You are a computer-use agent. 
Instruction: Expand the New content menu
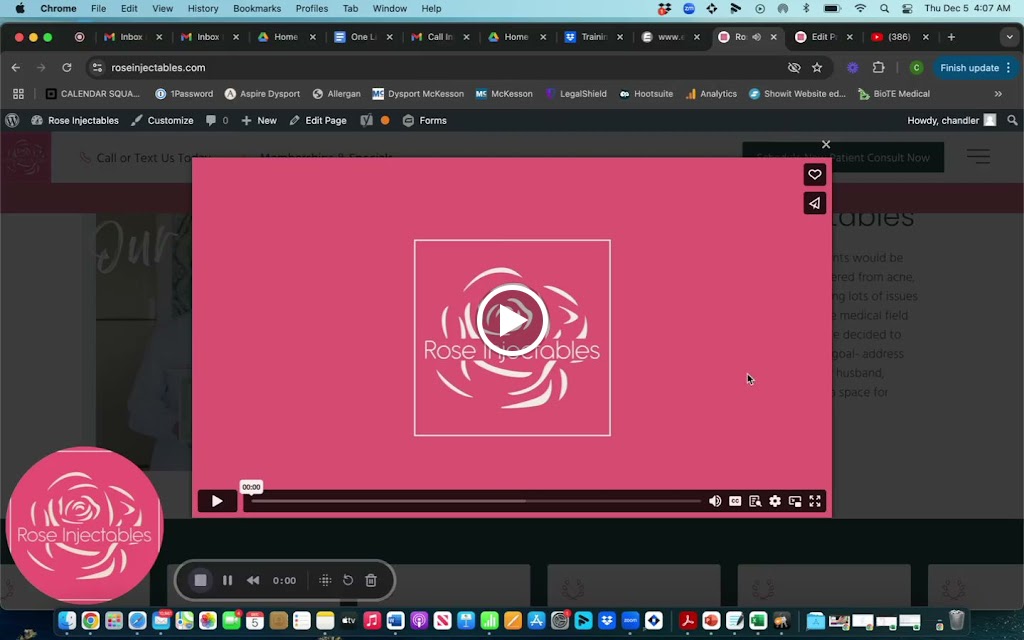(x=259, y=120)
